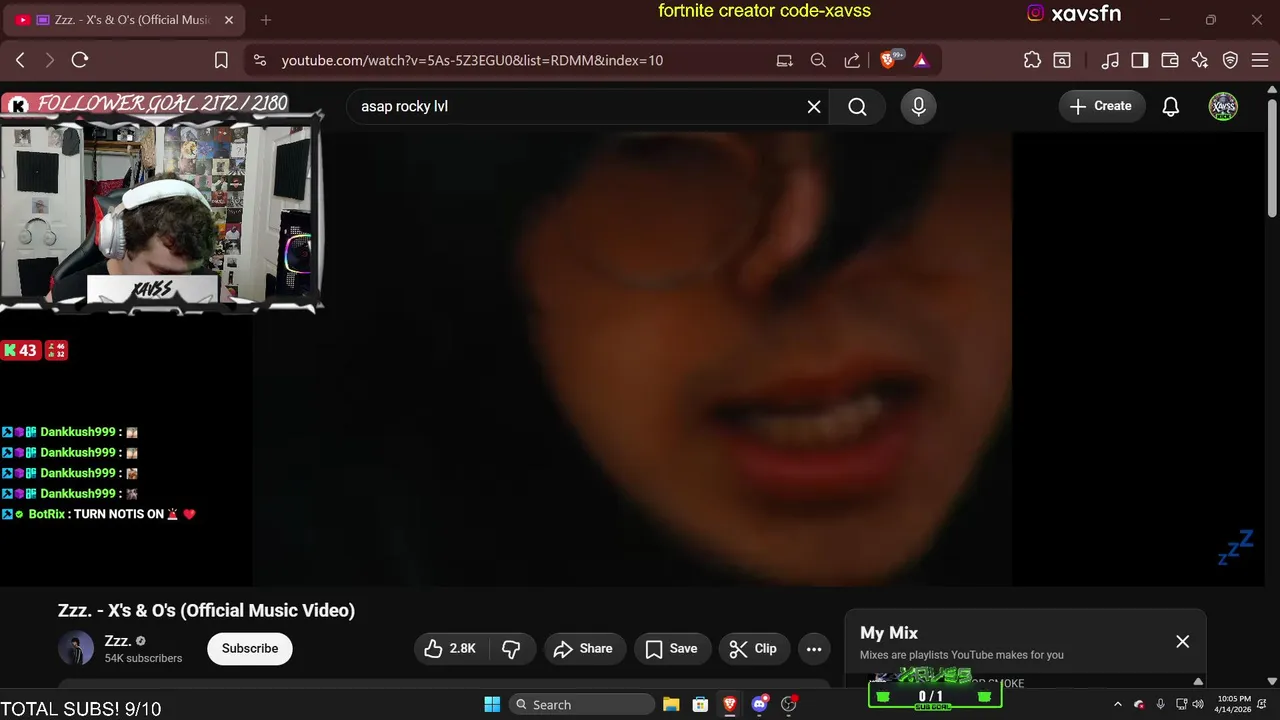
Task: Go back to the previous page
Action: coord(20,60)
